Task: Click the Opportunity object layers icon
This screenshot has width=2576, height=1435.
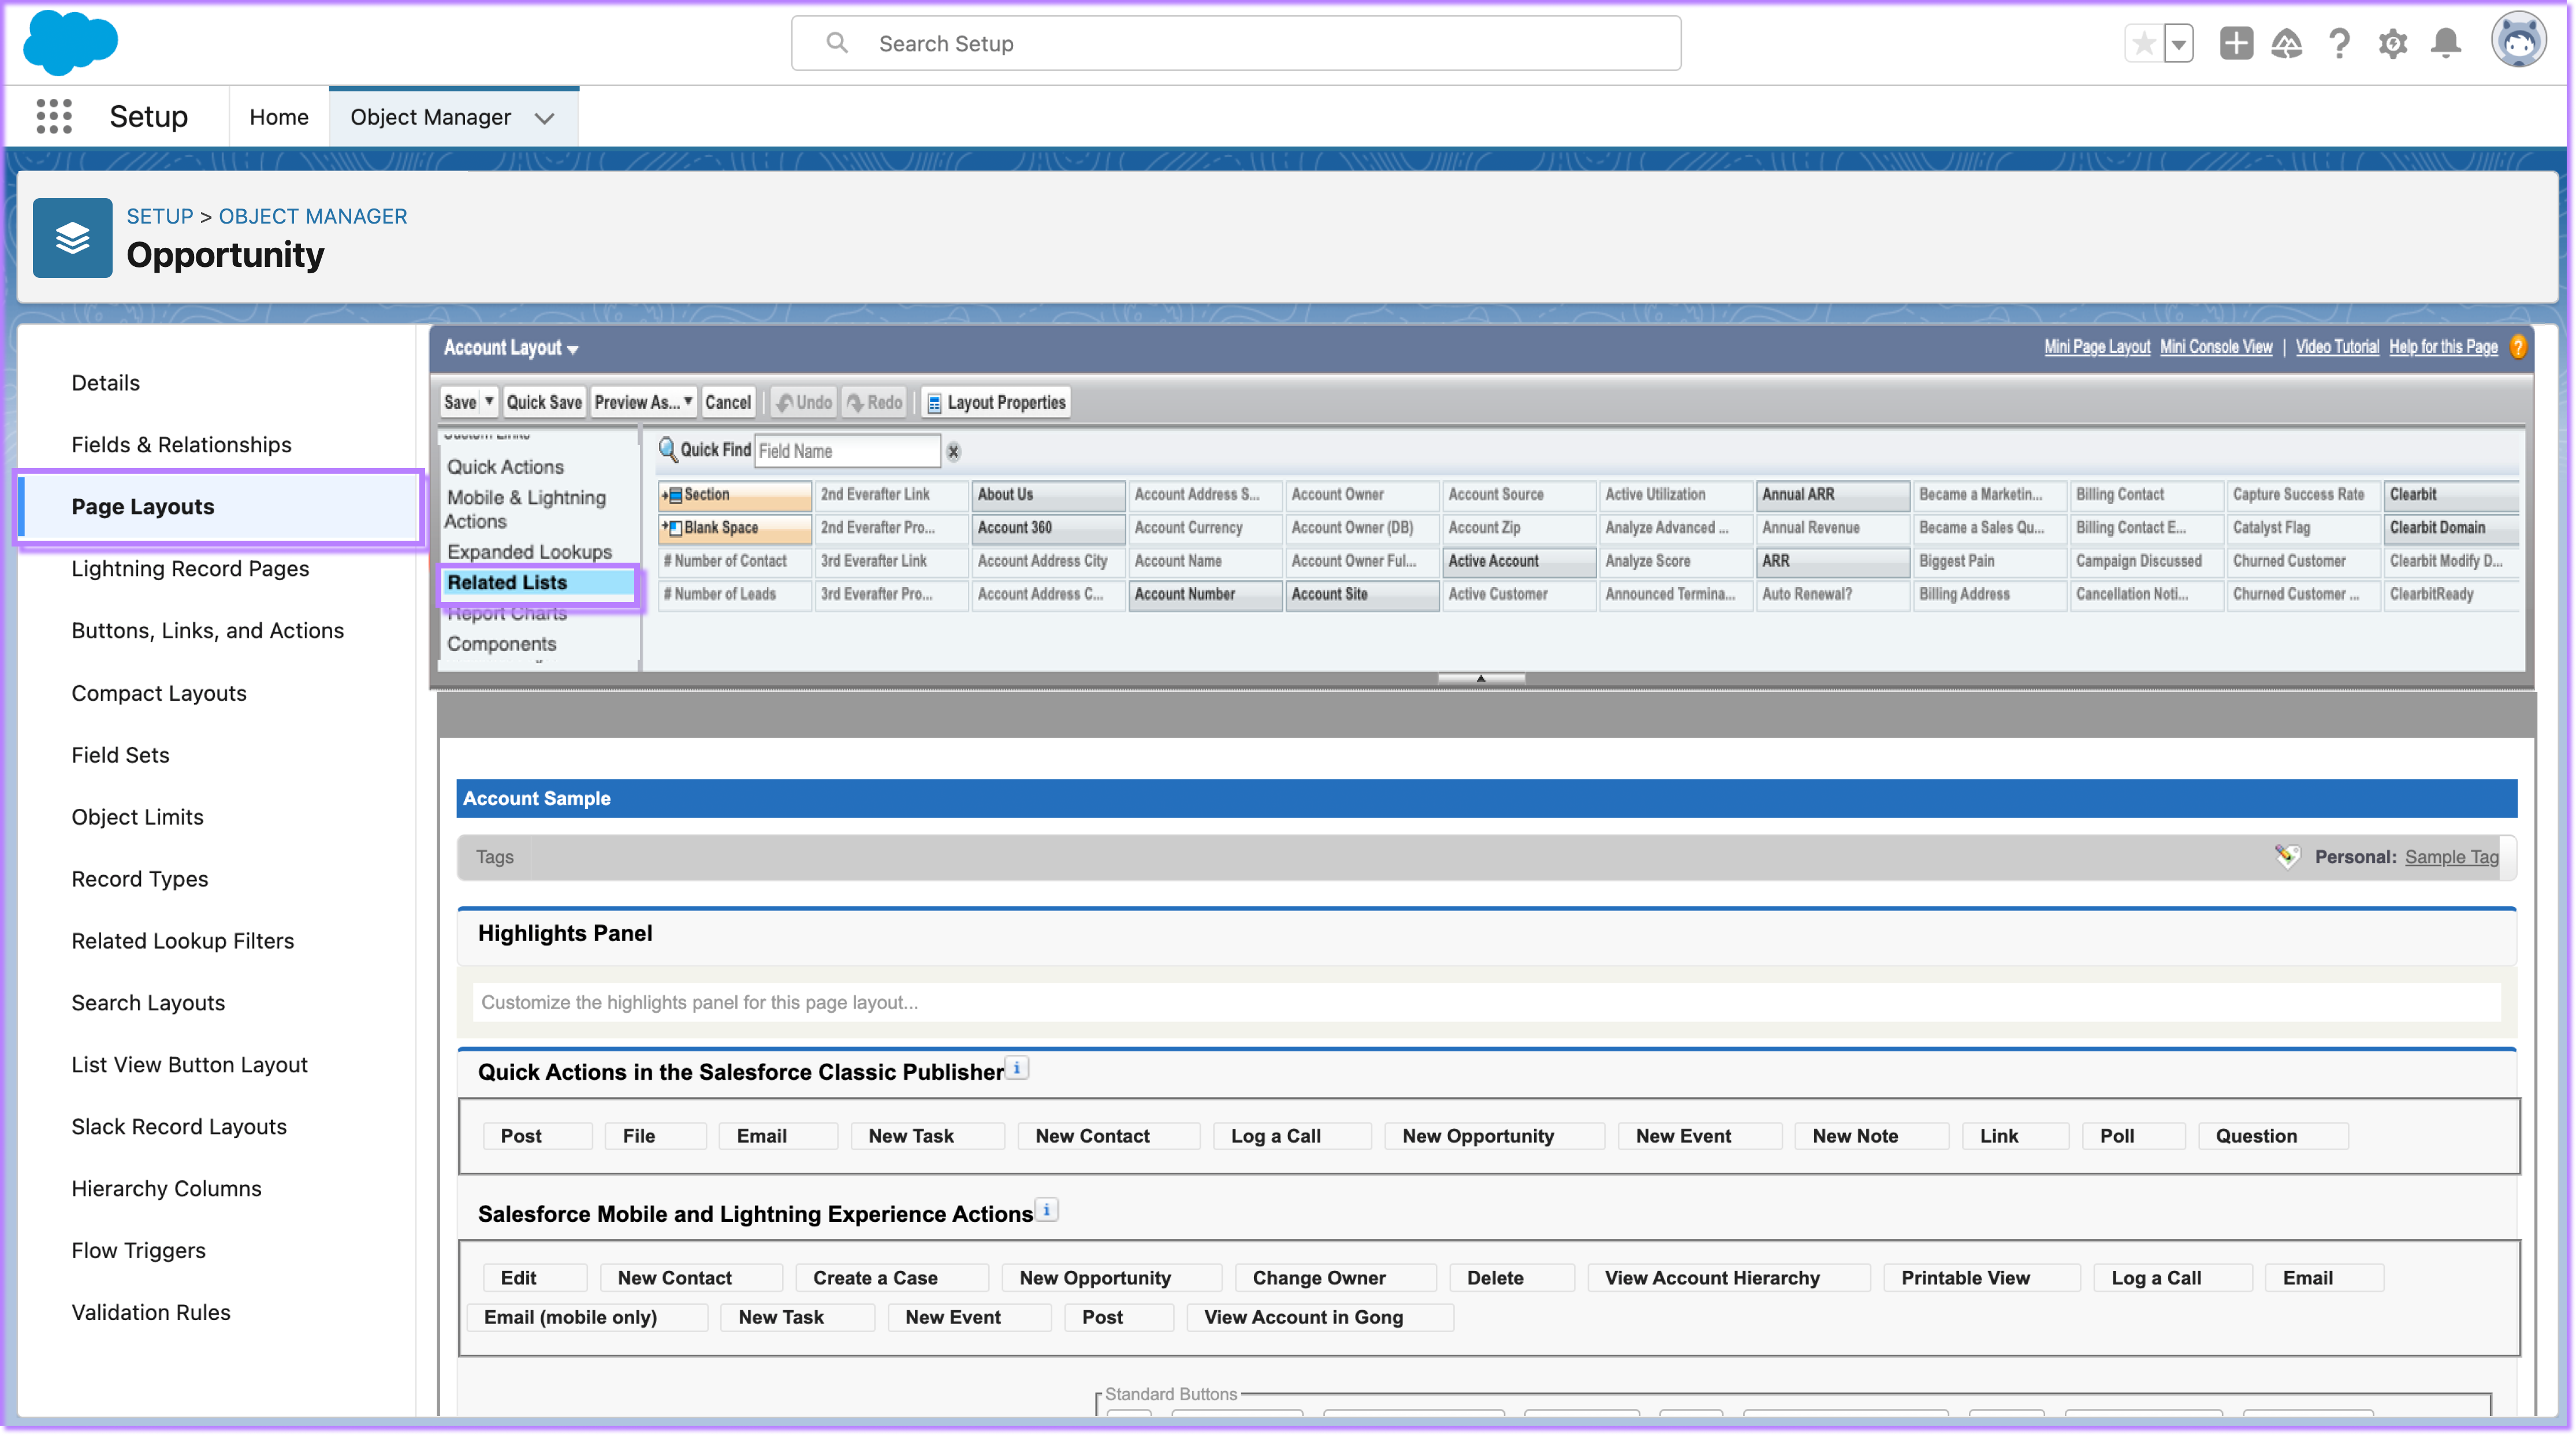Action: (72, 238)
